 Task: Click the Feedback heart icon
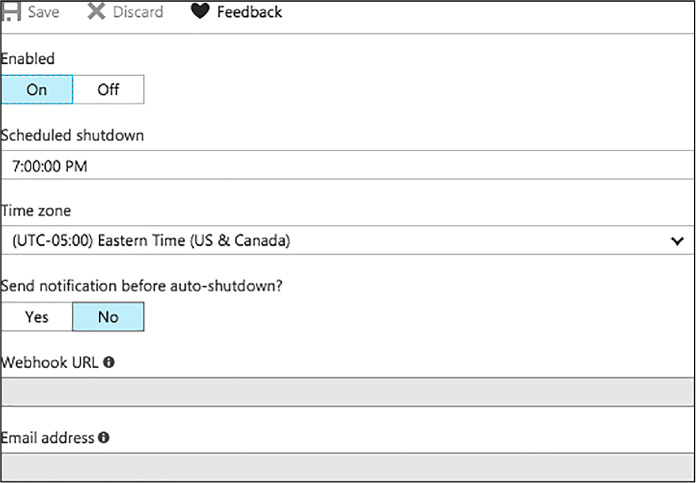click(x=200, y=12)
